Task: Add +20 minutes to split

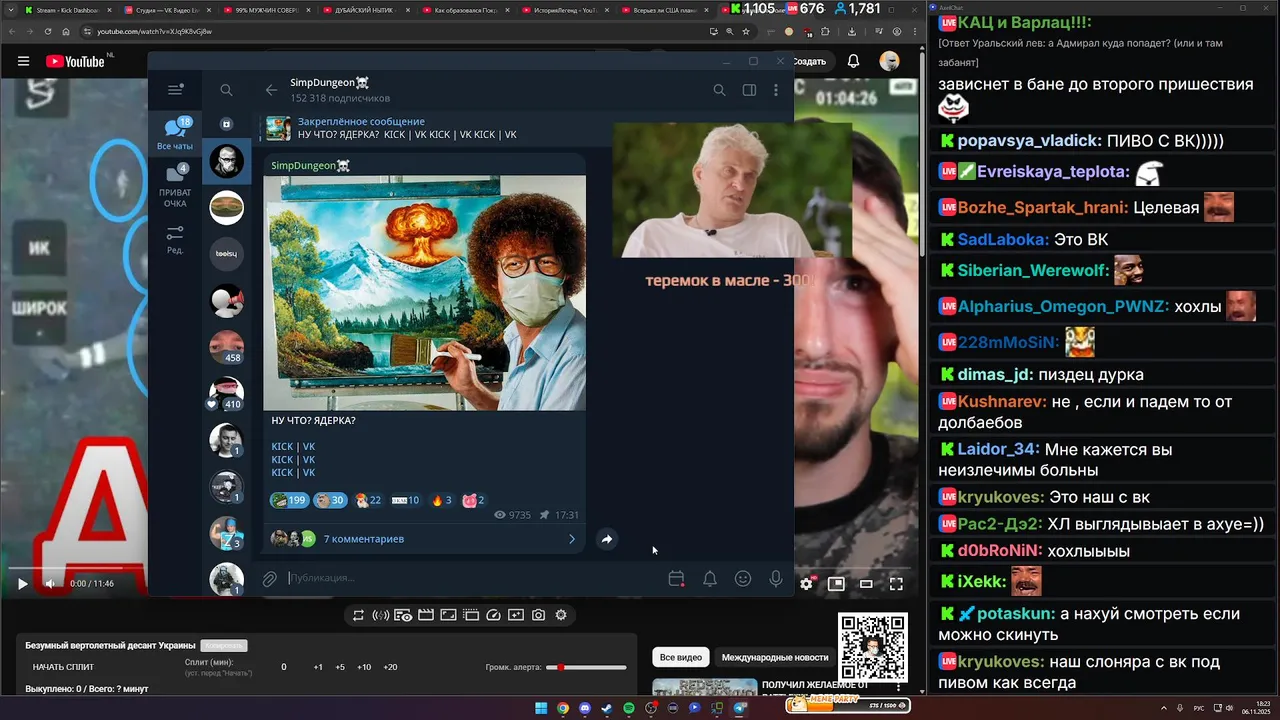Action: click(390, 667)
